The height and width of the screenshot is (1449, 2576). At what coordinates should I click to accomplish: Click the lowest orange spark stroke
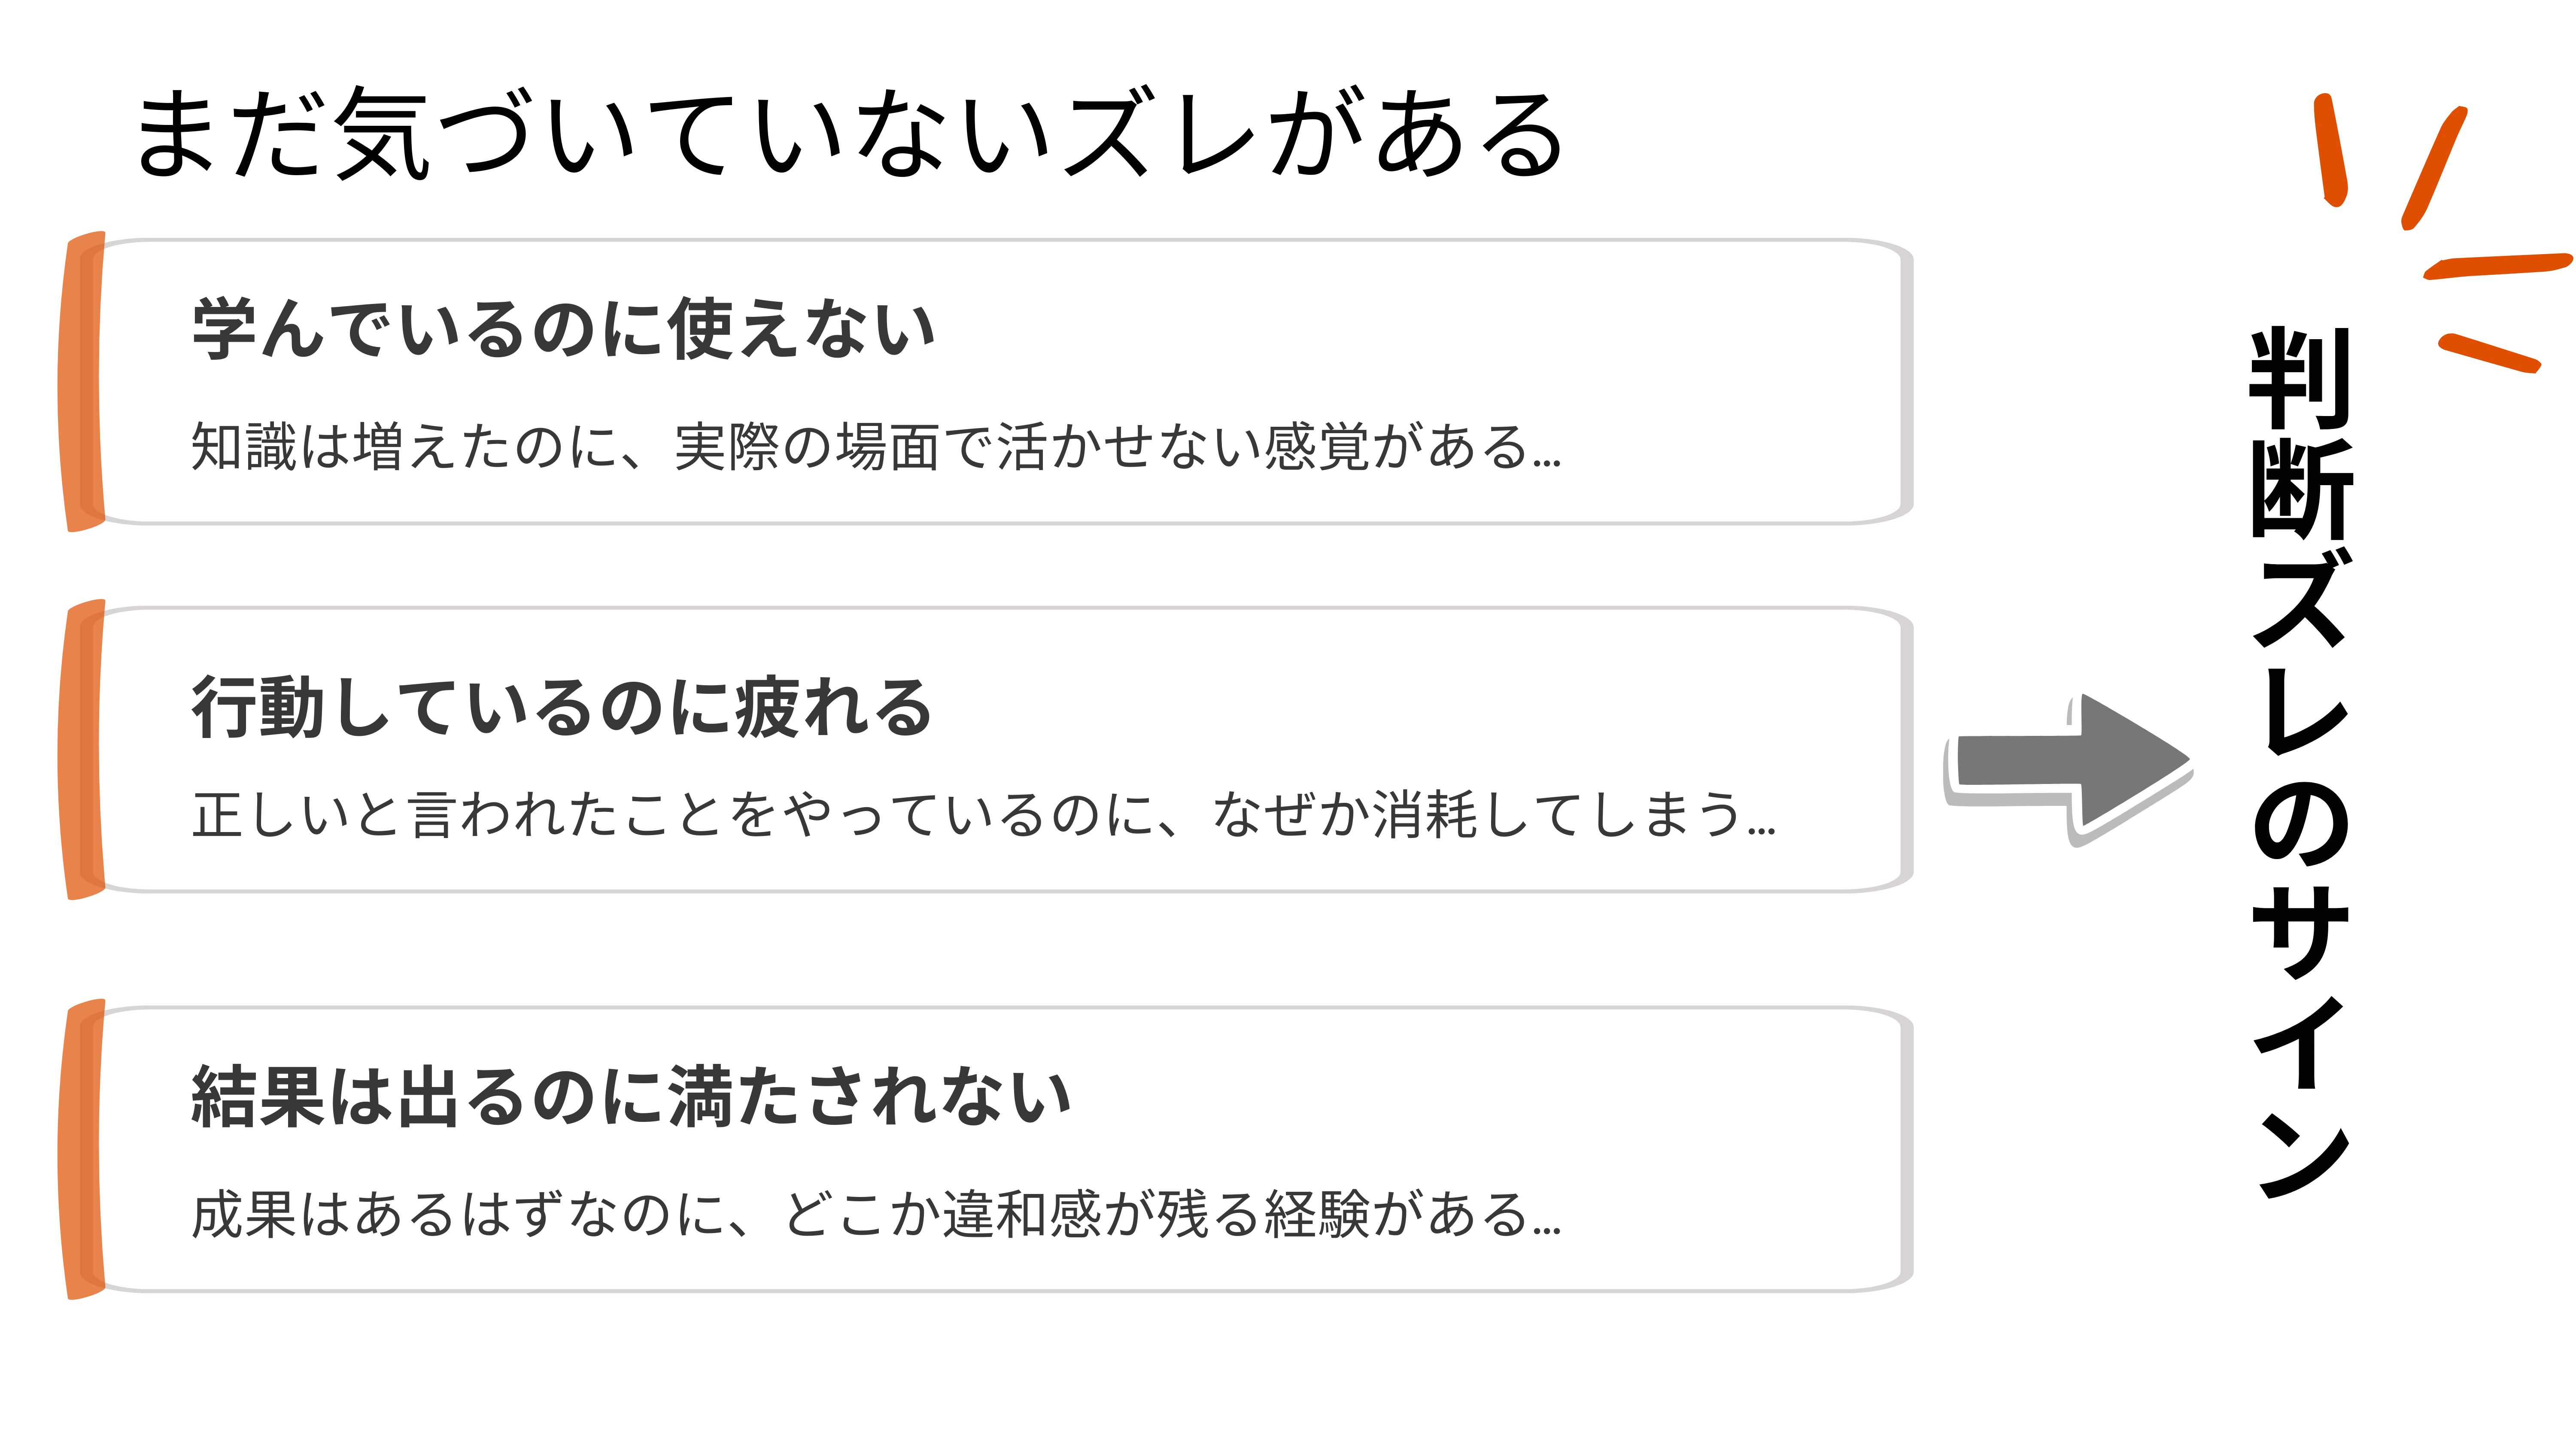coord(2489,352)
